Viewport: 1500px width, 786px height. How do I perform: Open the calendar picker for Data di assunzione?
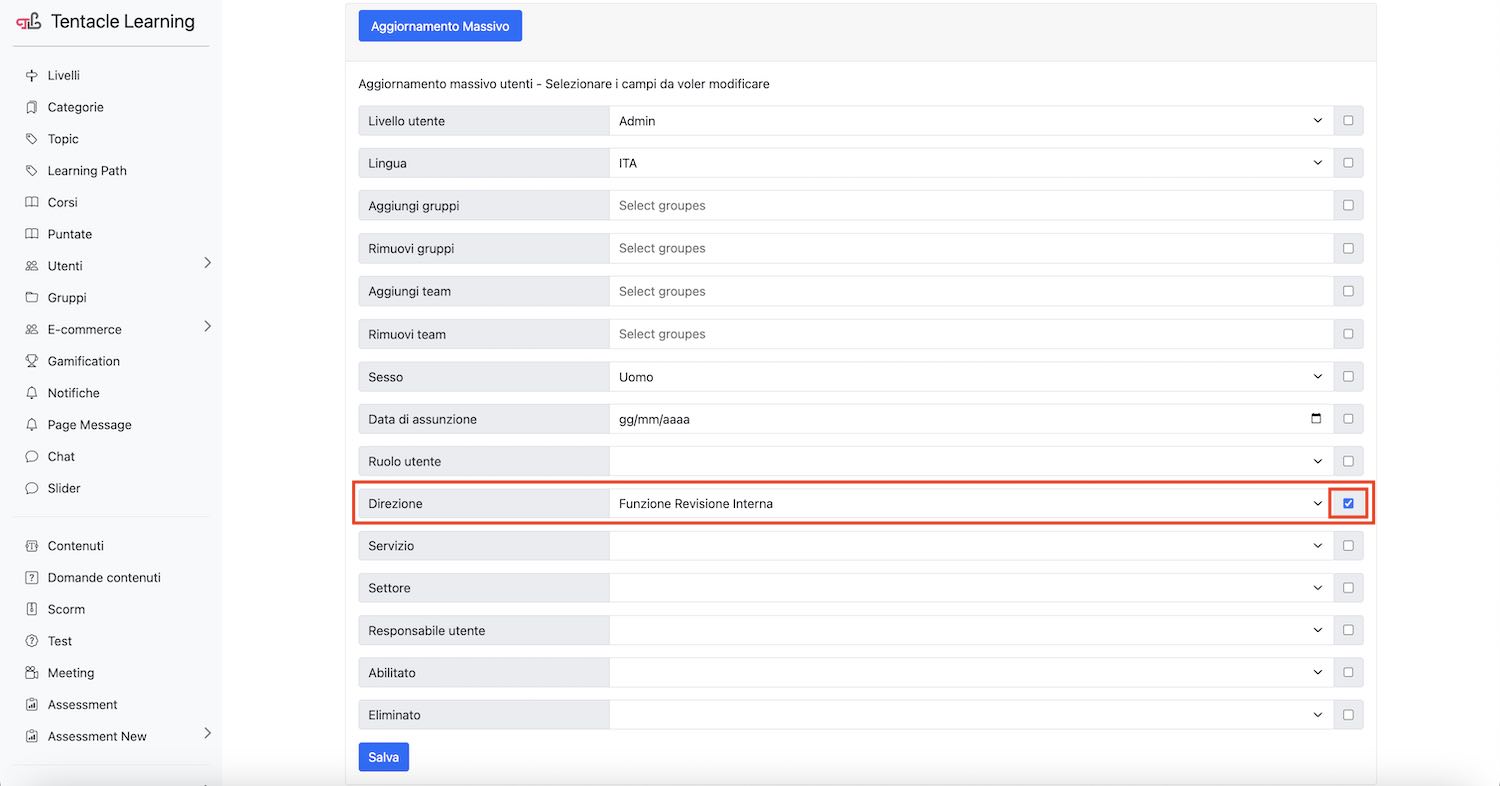point(1316,419)
